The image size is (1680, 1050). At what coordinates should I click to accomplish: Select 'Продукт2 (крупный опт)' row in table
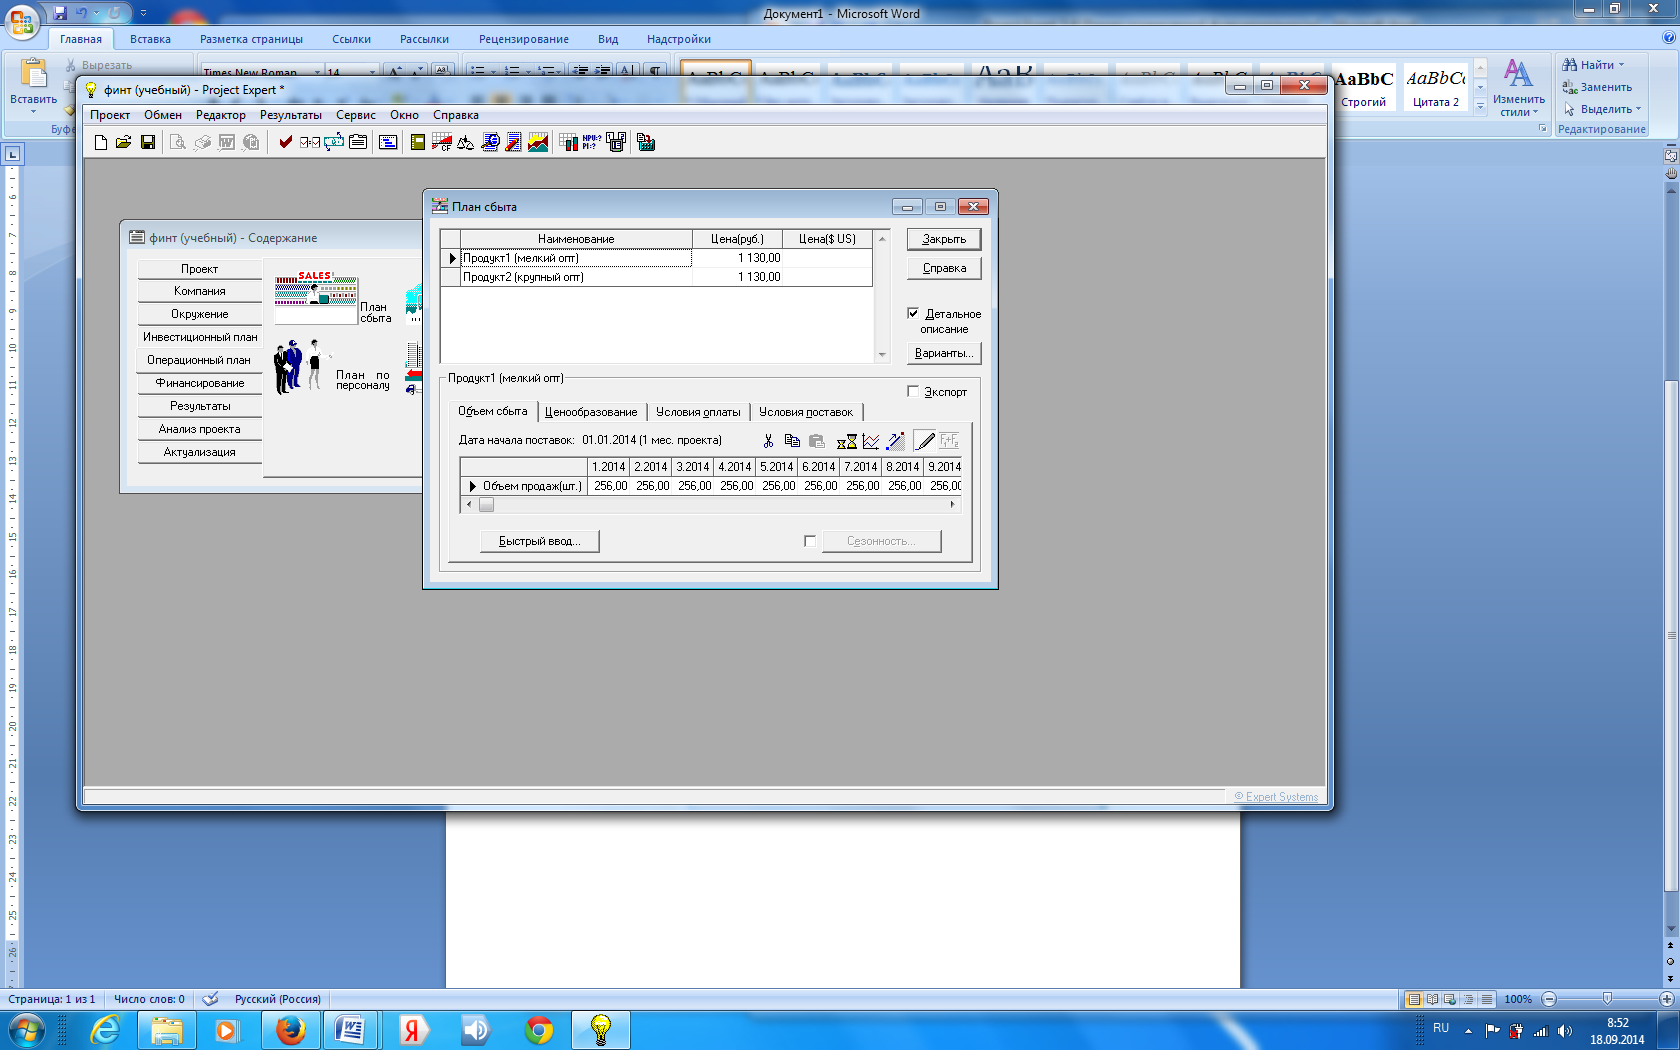coord(656,277)
